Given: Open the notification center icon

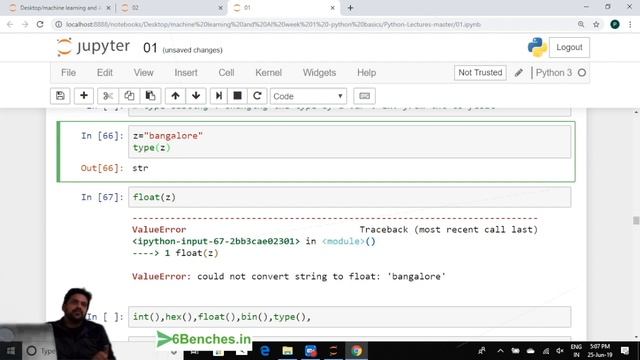Looking at the screenshot, I should pyautogui.click(x=625, y=351).
